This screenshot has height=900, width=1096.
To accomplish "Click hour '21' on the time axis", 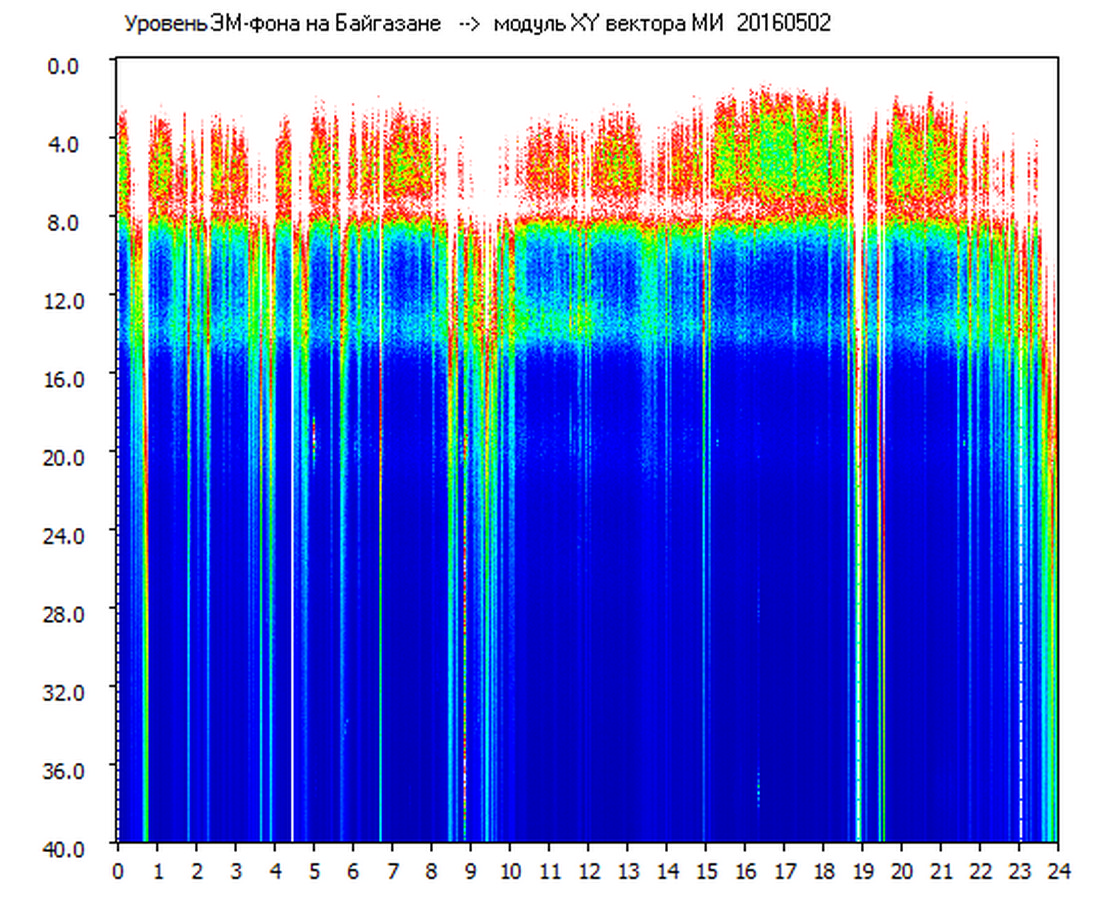I will [x=941, y=871].
